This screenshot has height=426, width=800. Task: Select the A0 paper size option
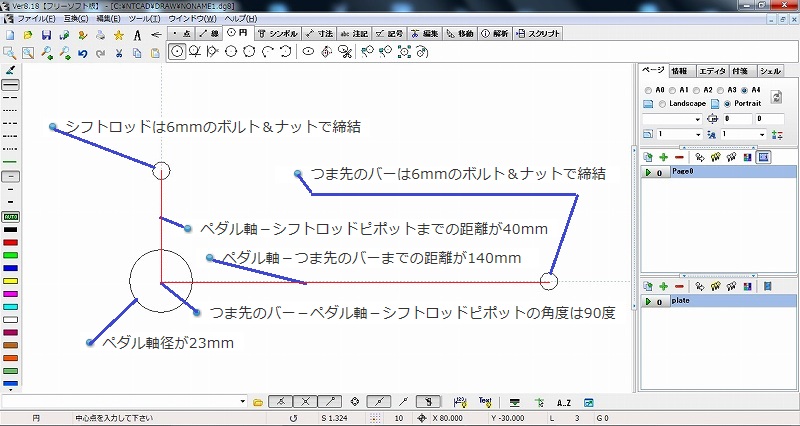coord(647,89)
